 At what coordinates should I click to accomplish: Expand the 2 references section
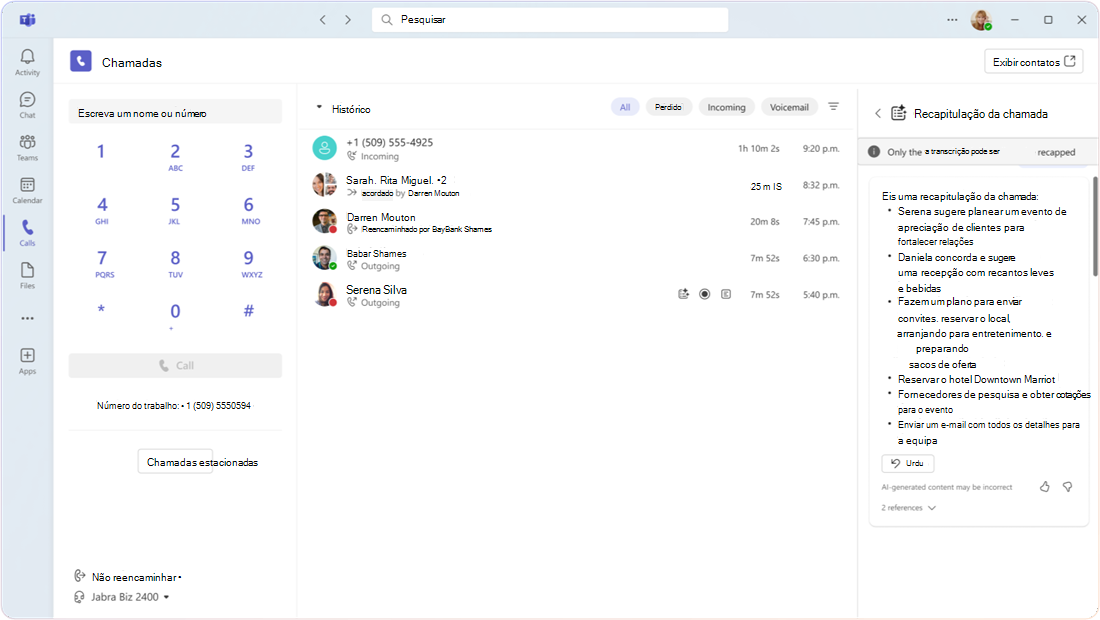point(908,508)
